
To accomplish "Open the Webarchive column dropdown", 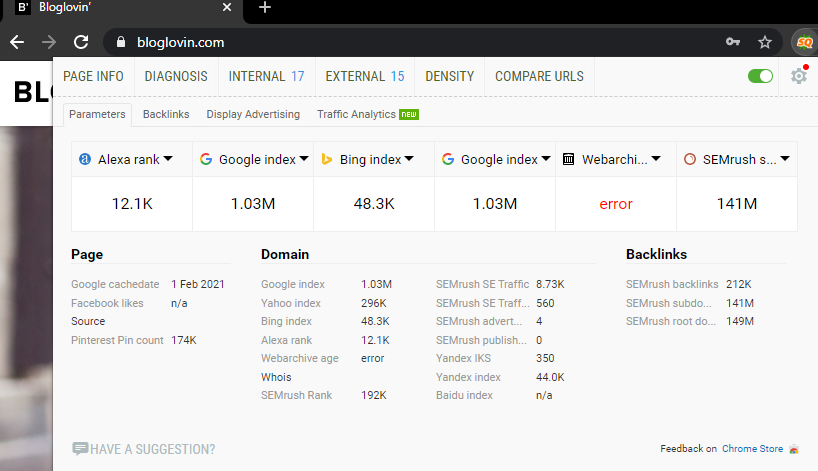I will click(667, 159).
